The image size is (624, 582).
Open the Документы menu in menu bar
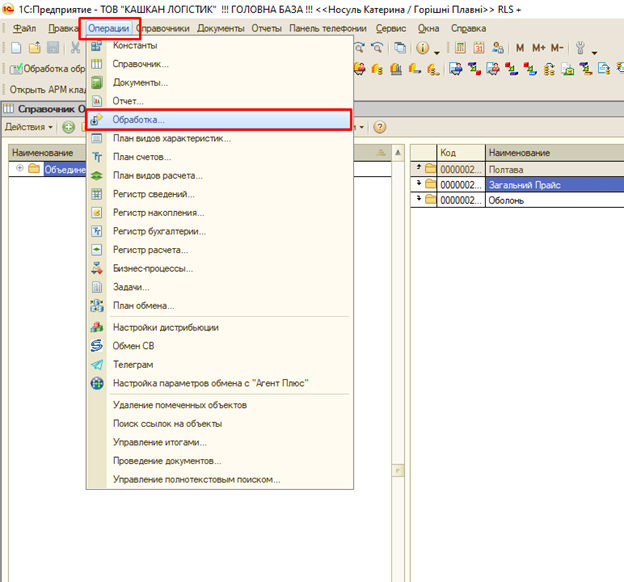pos(220,28)
